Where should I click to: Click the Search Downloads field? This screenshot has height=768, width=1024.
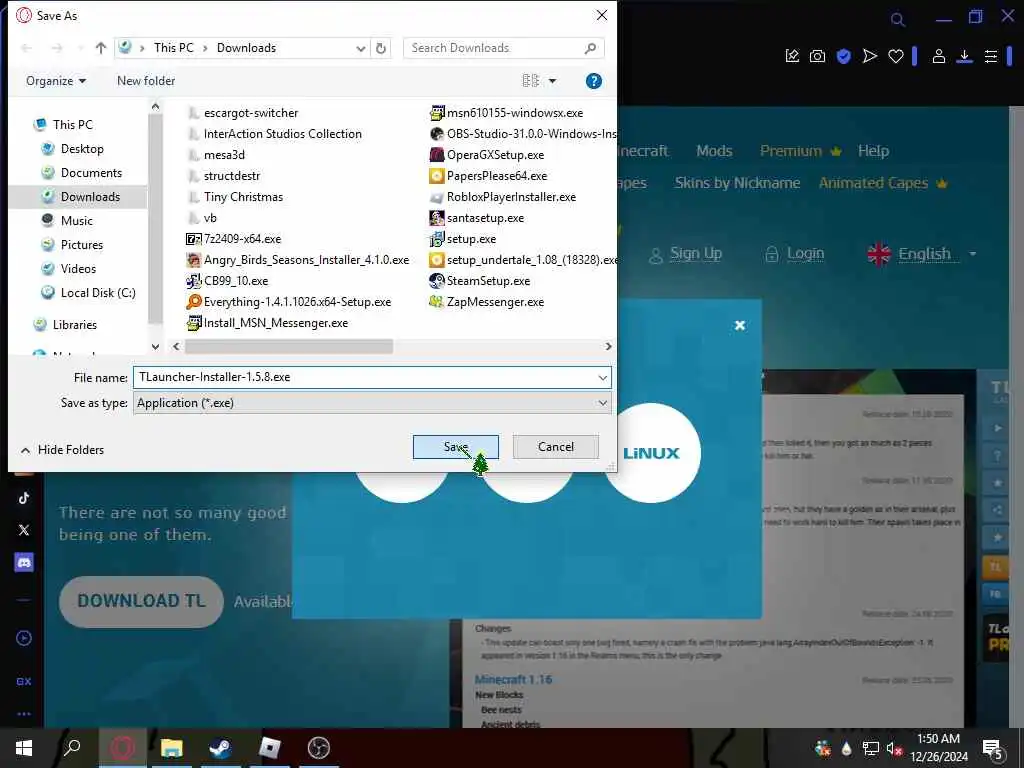pyautogui.click(x=504, y=48)
